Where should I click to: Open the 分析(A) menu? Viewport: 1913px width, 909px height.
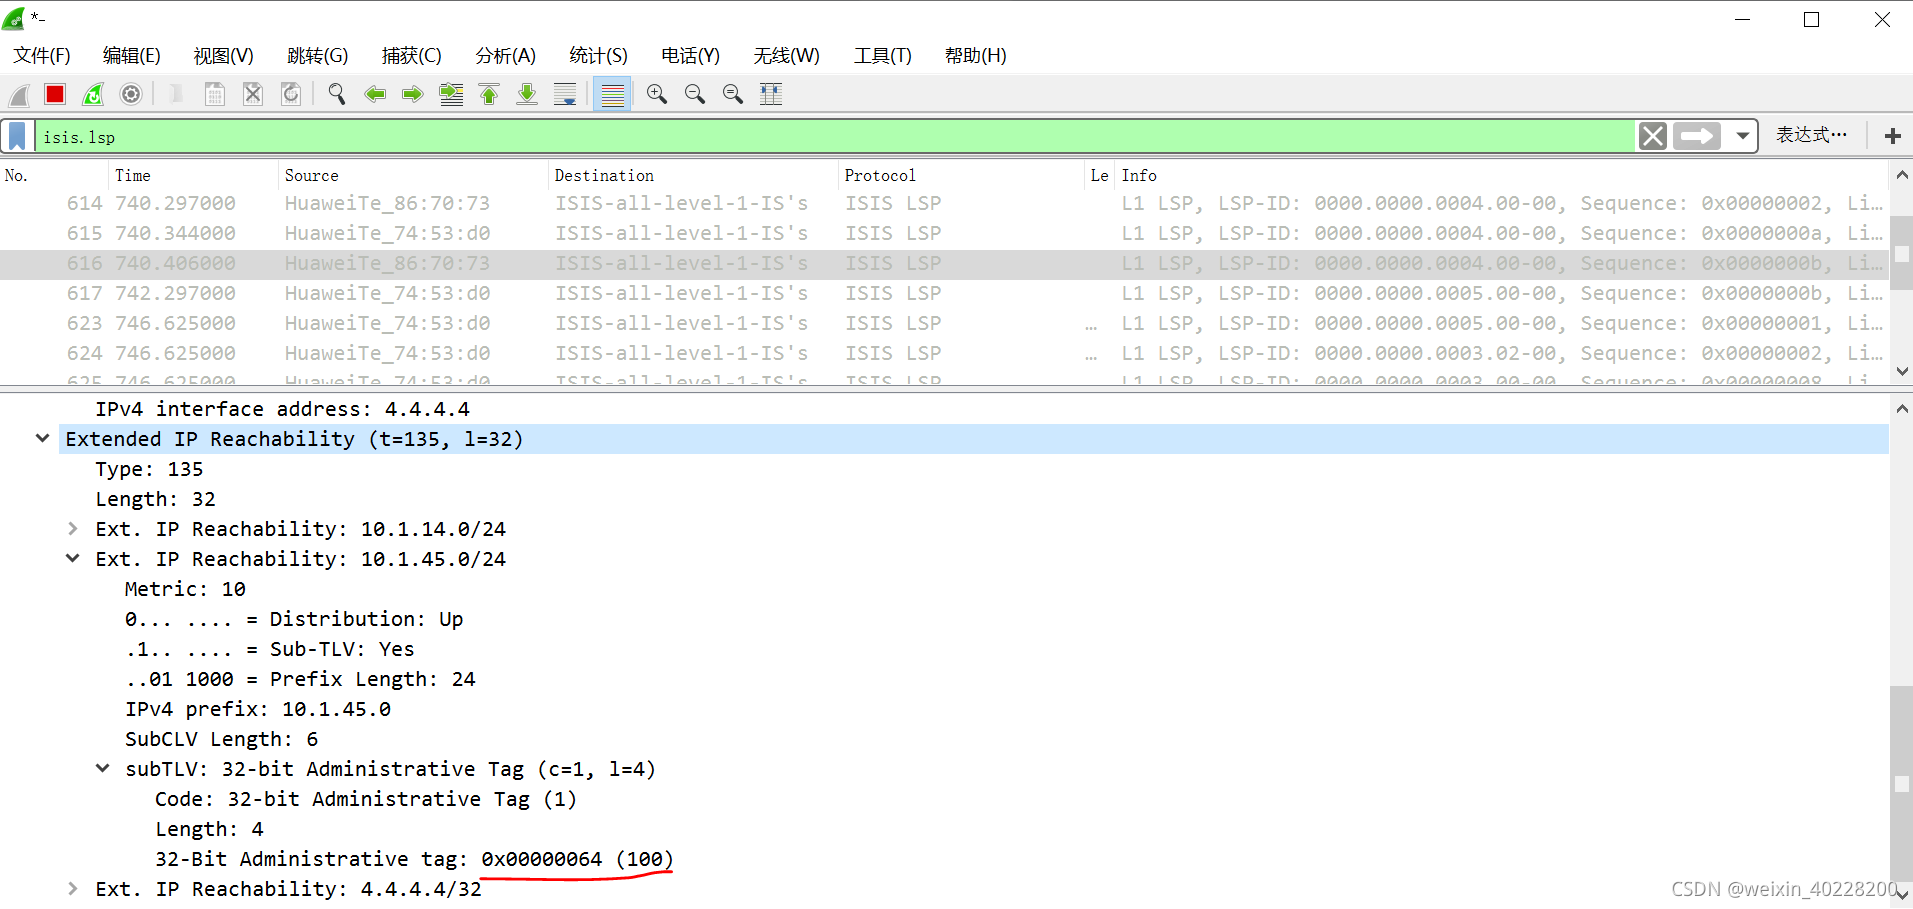point(506,56)
